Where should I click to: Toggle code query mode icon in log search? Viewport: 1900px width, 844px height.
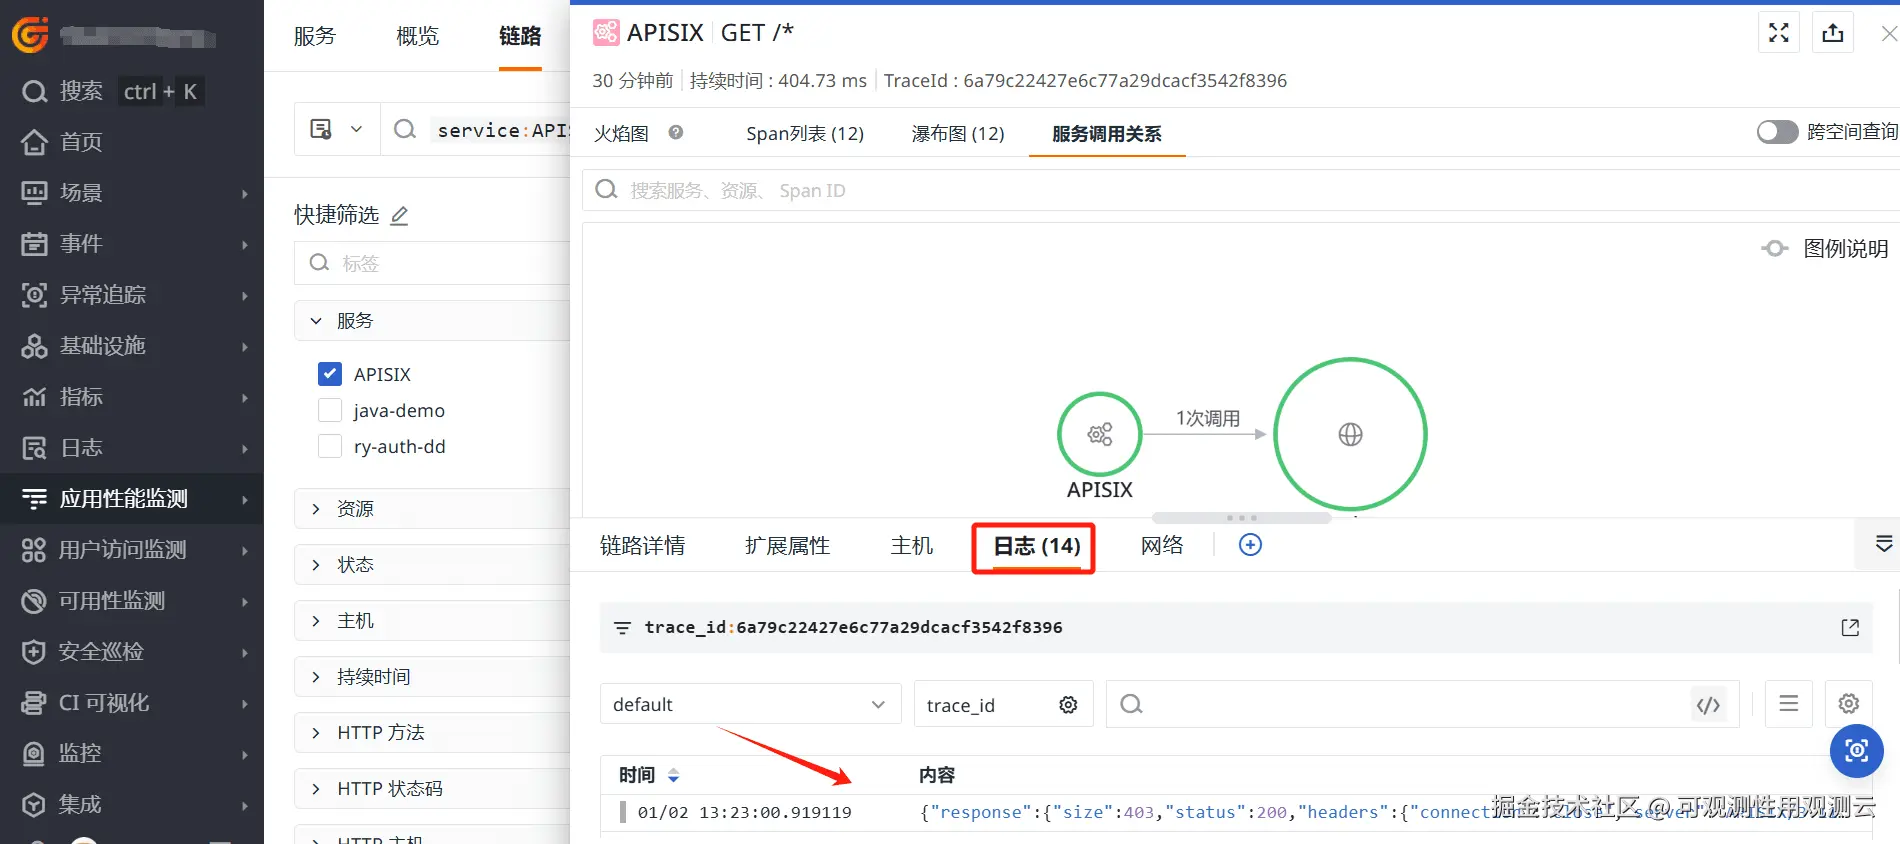pos(1708,705)
